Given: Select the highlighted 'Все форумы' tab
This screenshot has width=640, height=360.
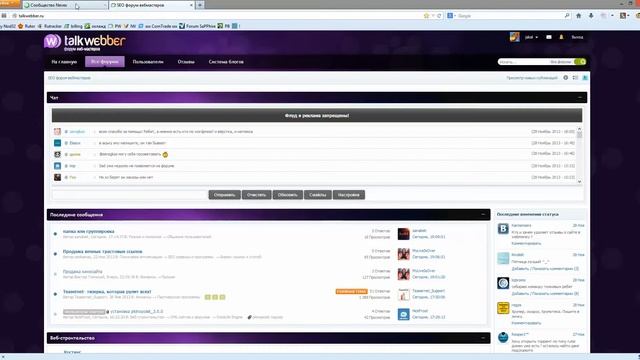Looking at the screenshot, I should [105, 62].
